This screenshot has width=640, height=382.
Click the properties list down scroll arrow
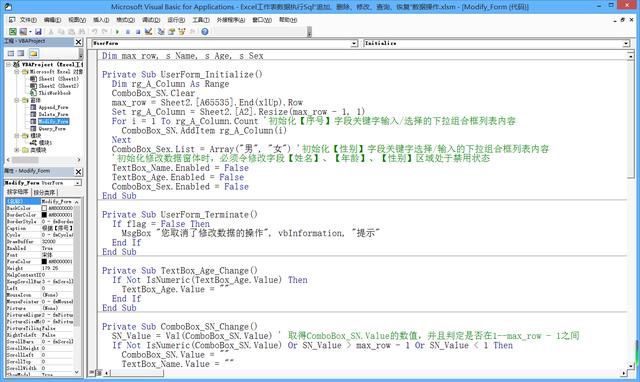coord(77,372)
